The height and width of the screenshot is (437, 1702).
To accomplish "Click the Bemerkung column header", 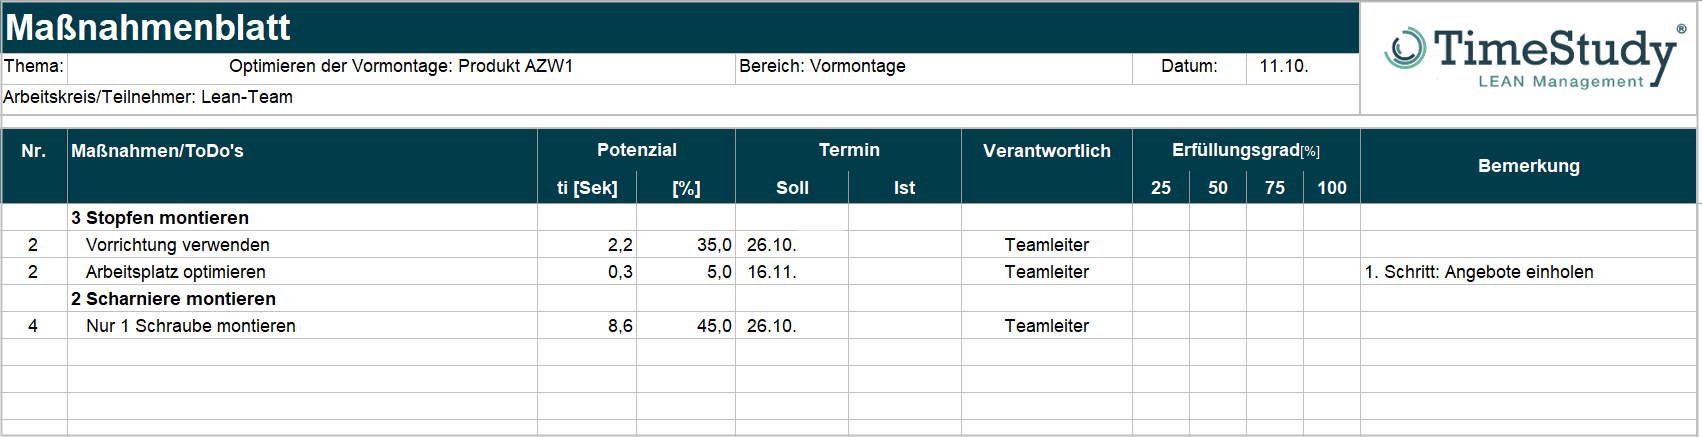I will coord(1528,166).
